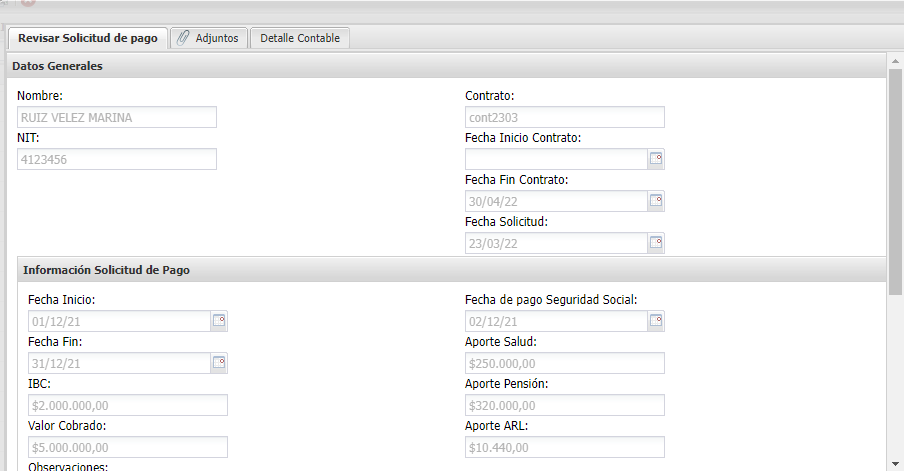Click the NIT input field
904x471 pixels.
[117, 159]
